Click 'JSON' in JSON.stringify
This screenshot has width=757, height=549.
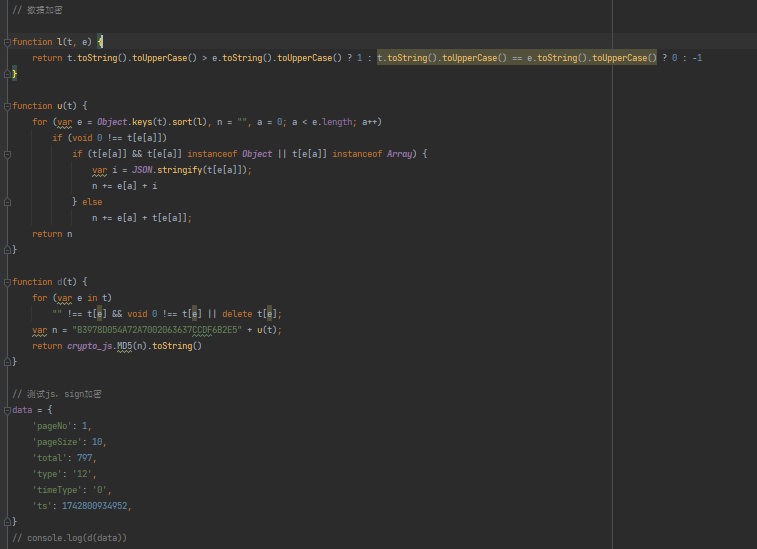pyautogui.click(x=142, y=170)
